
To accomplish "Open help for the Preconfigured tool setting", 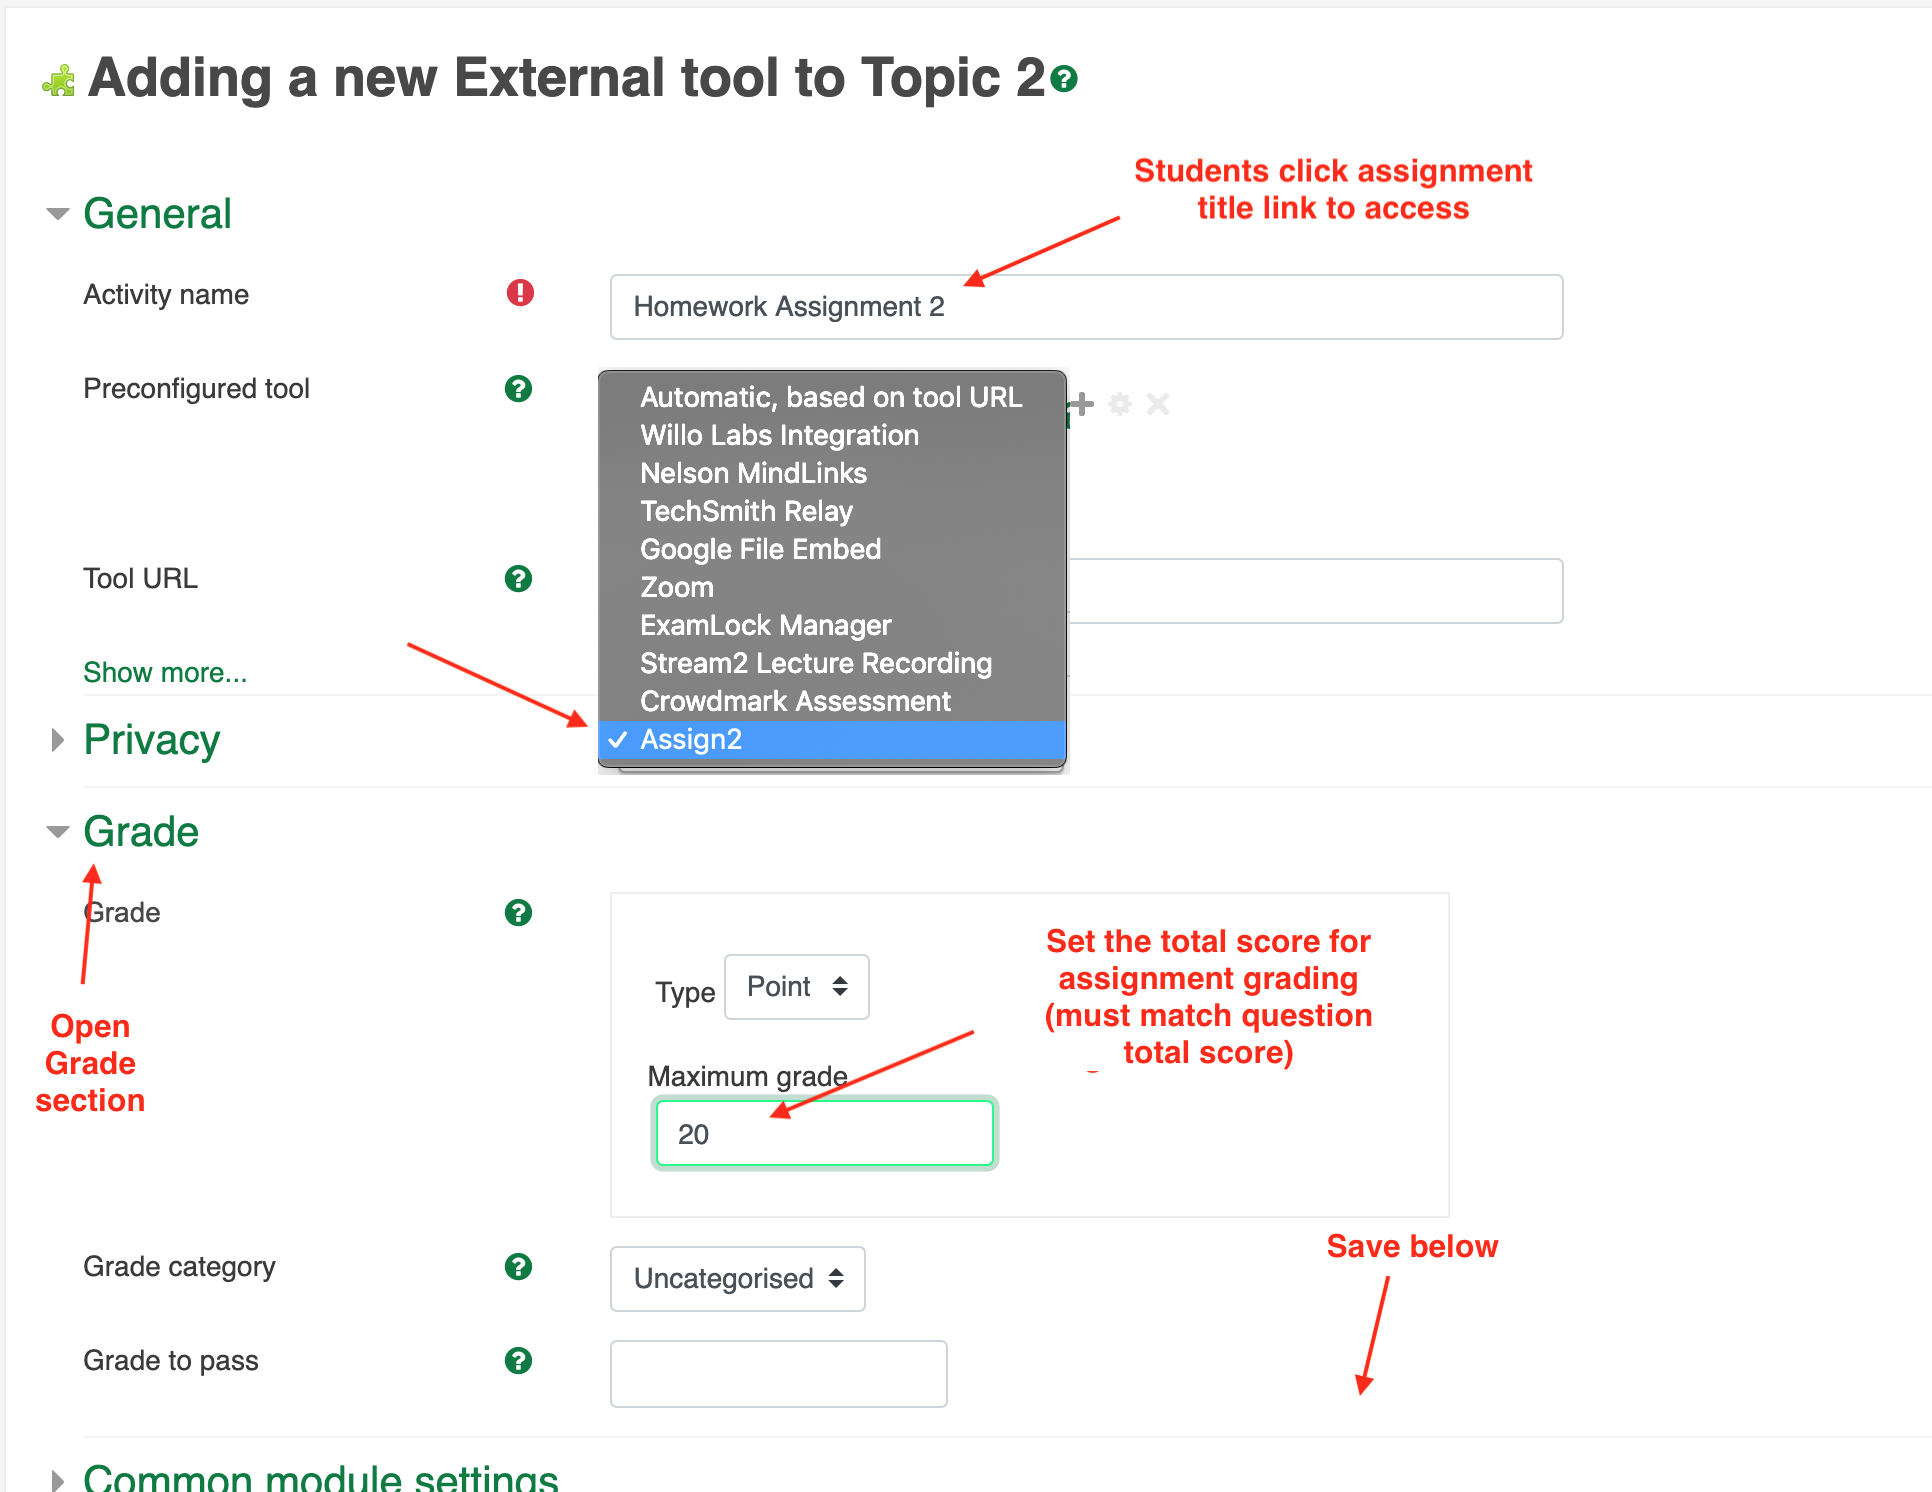I will pos(518,389).
